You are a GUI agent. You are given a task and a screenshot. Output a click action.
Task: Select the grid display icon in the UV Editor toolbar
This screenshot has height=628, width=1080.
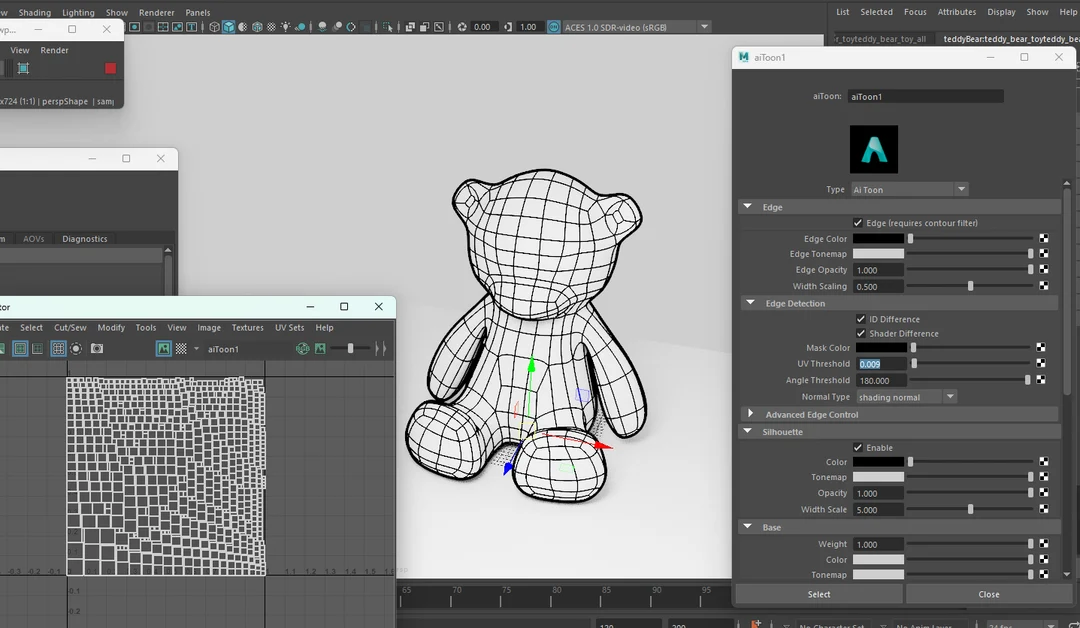pos(57,348)
